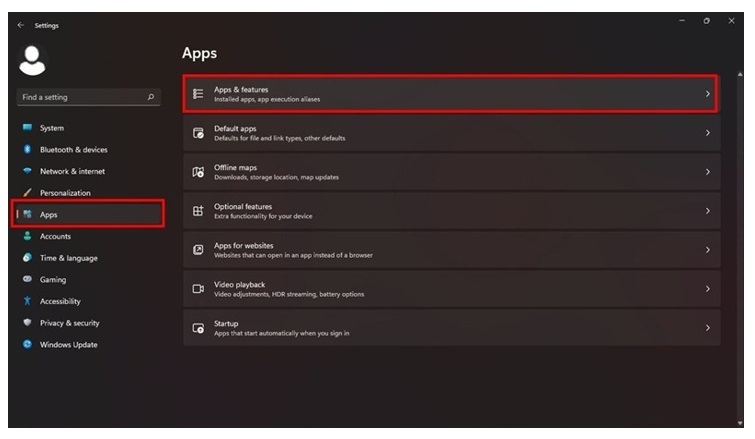Expand Apps & features chevron arrow

[707, 94]
